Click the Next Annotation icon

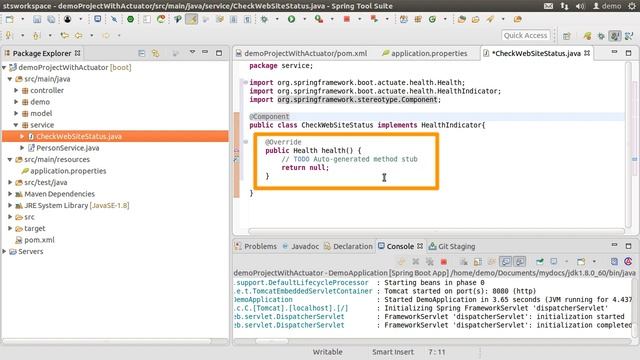pyautogui.click(x=9, y=36)
